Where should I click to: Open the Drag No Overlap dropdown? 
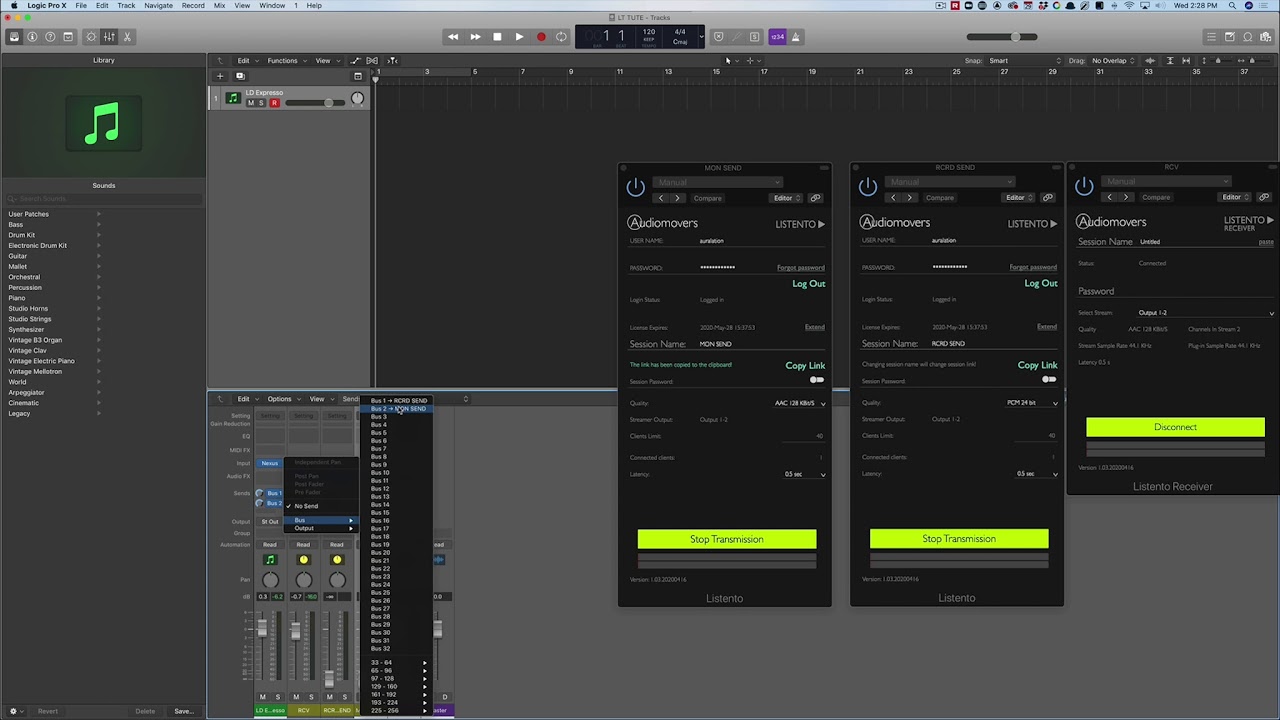click(x=1114, y=61)
